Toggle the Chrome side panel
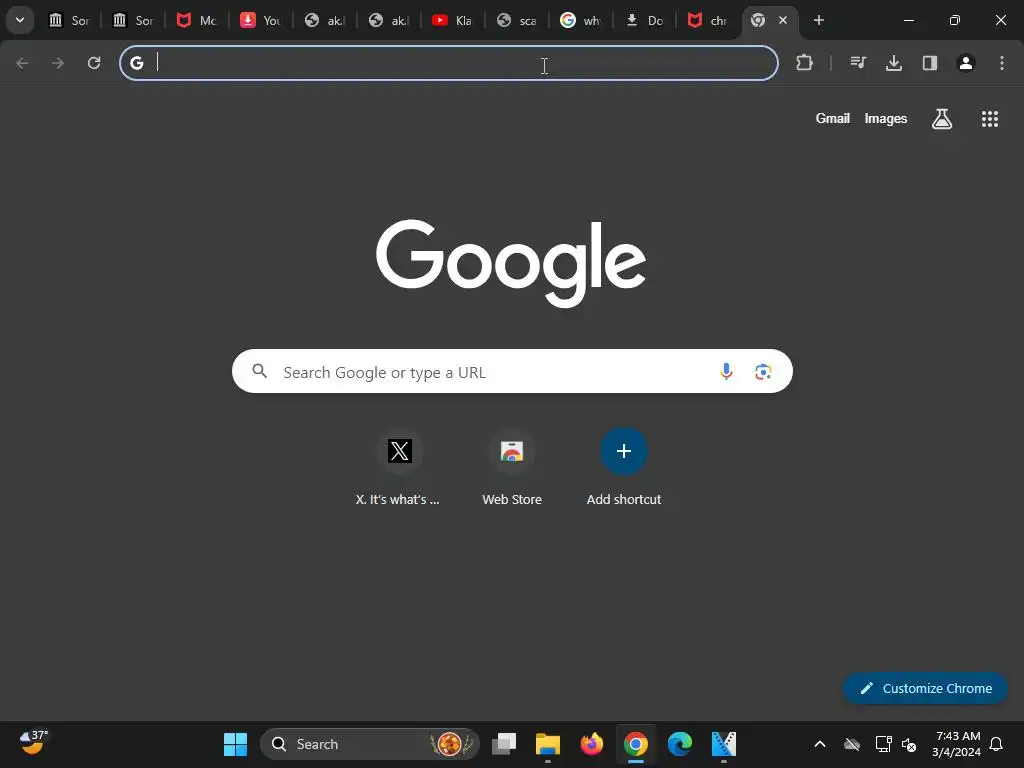 point(929,63)
